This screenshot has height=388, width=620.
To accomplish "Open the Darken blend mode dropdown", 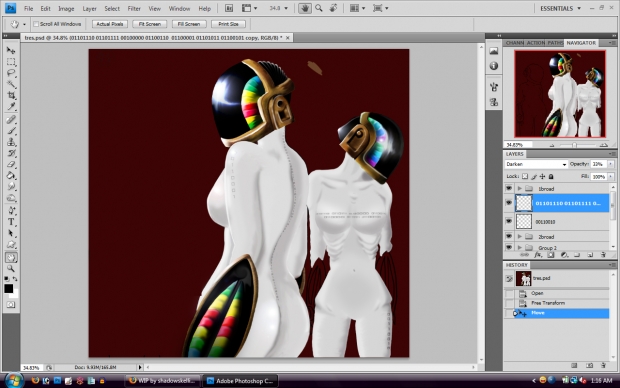I will 536,164.
